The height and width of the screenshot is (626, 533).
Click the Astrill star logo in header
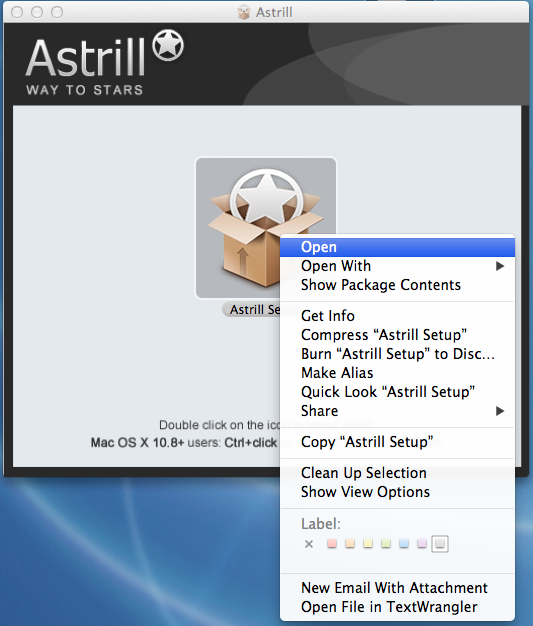[x=168, y=45]
